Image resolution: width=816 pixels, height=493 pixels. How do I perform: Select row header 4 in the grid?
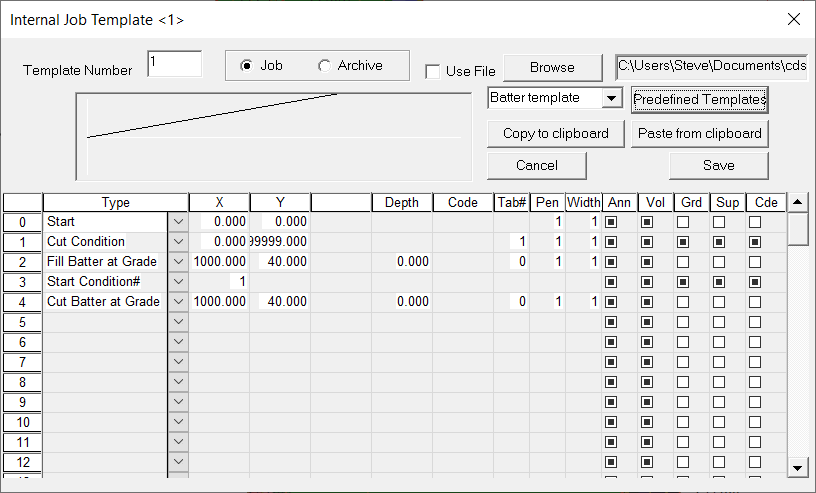click(22, 301)
